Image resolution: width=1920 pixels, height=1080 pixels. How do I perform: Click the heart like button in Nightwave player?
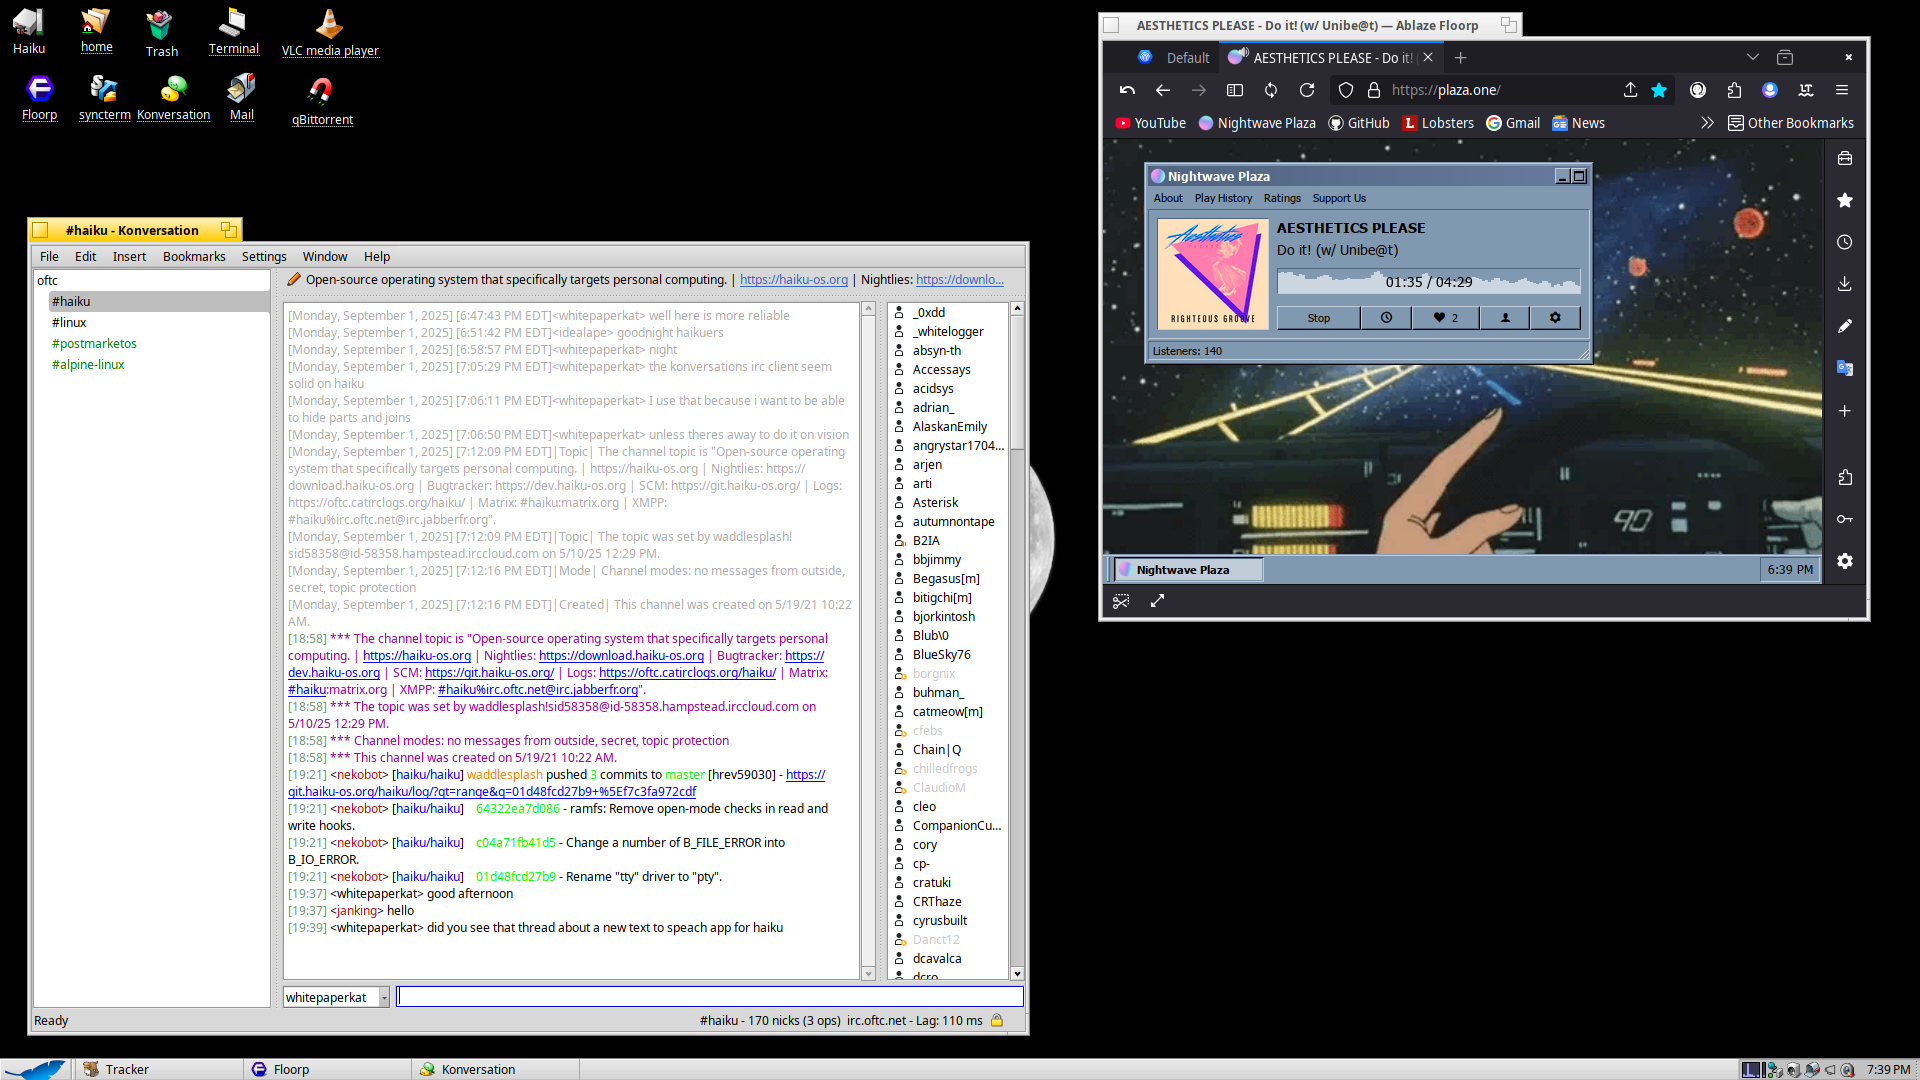point(1445,318)
